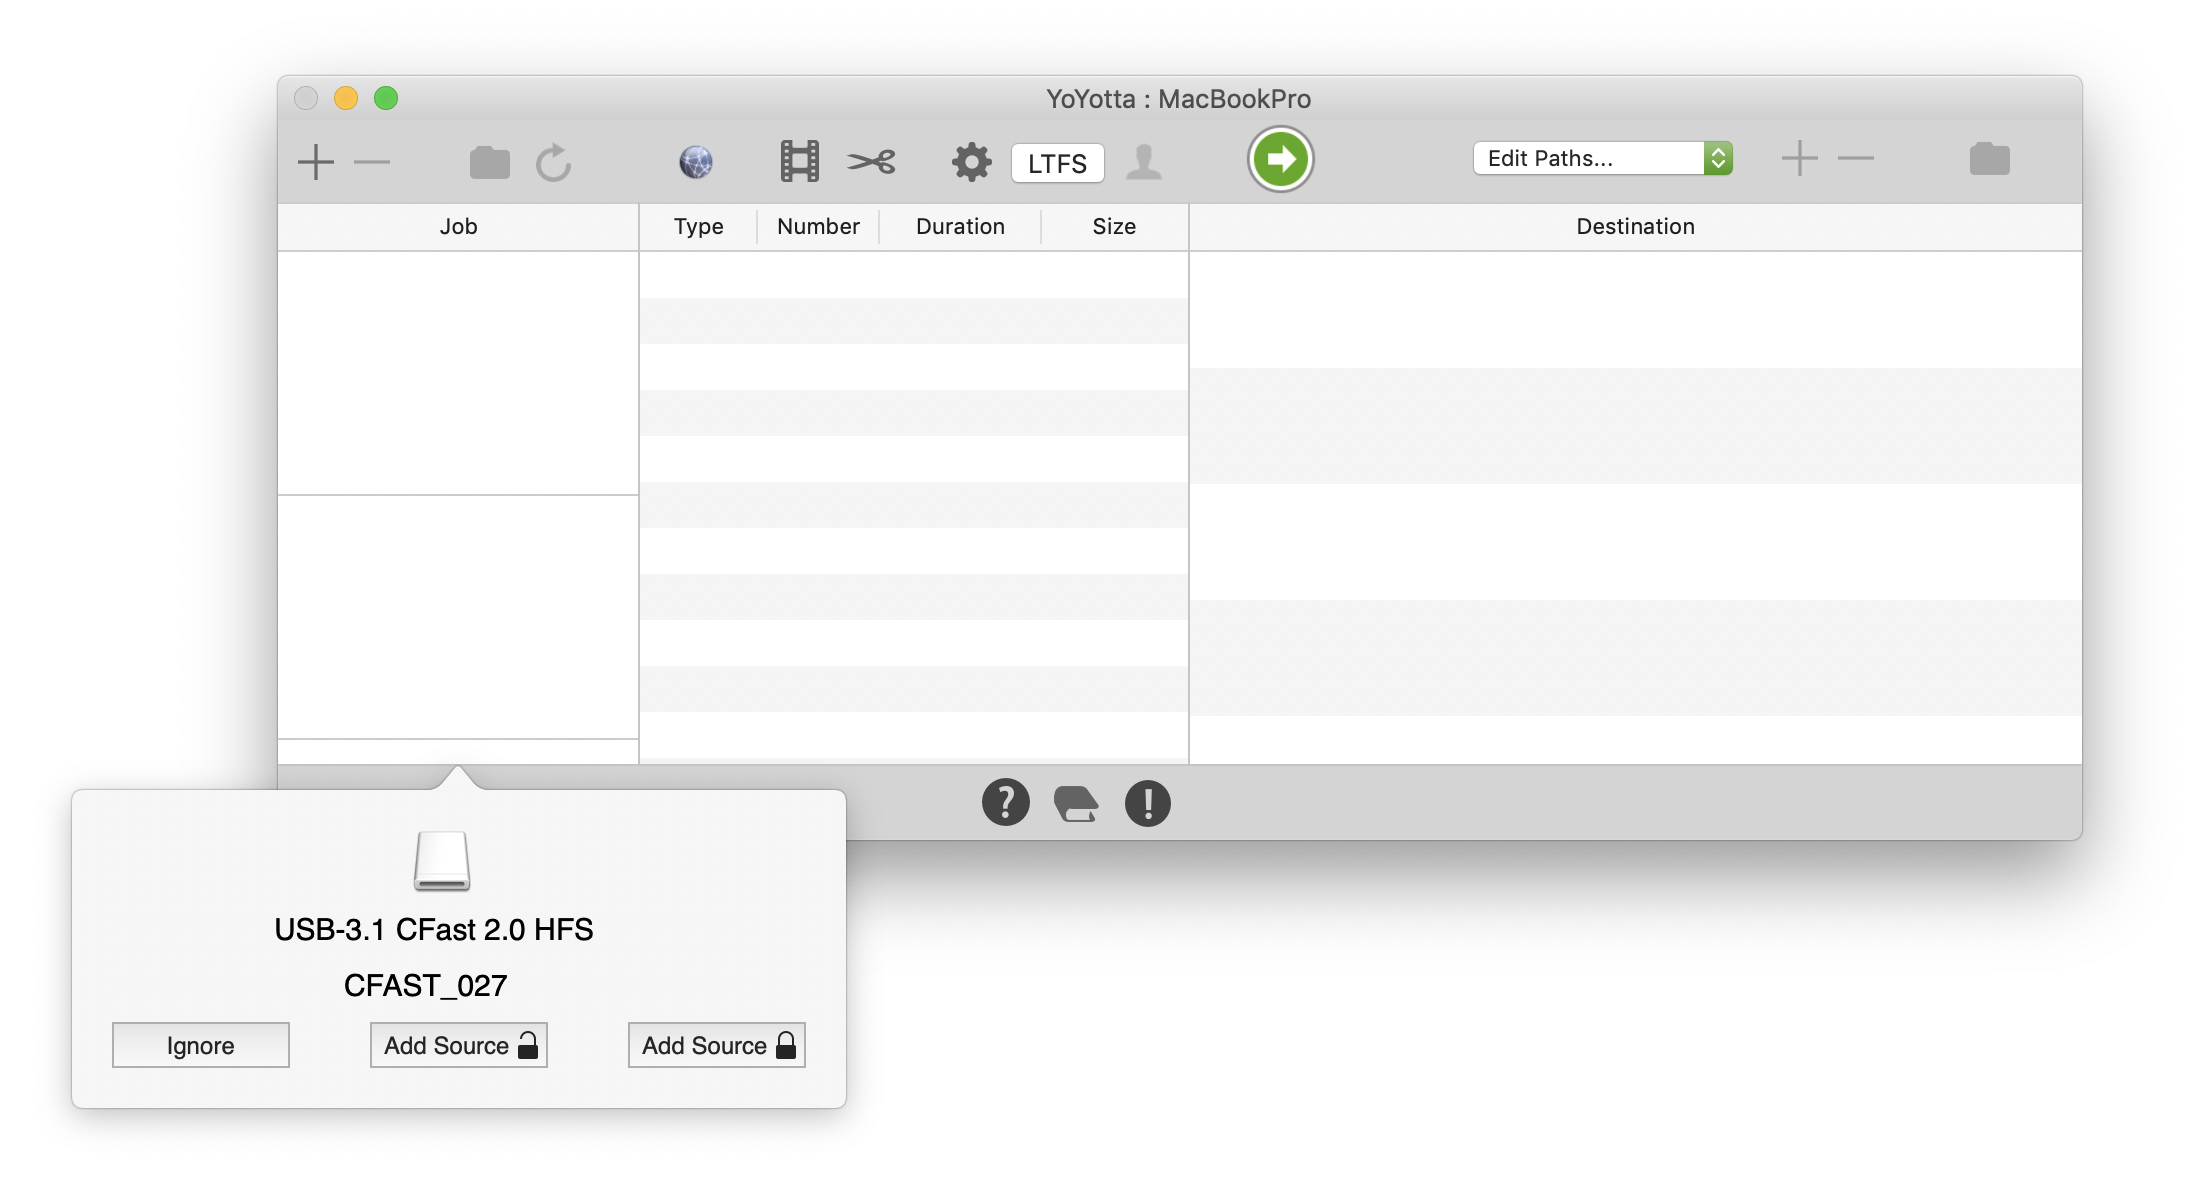Click the LTFS button
Image resolution: width=2194 pixels, height=1188 pixels.
click(x=1057, y=163)
